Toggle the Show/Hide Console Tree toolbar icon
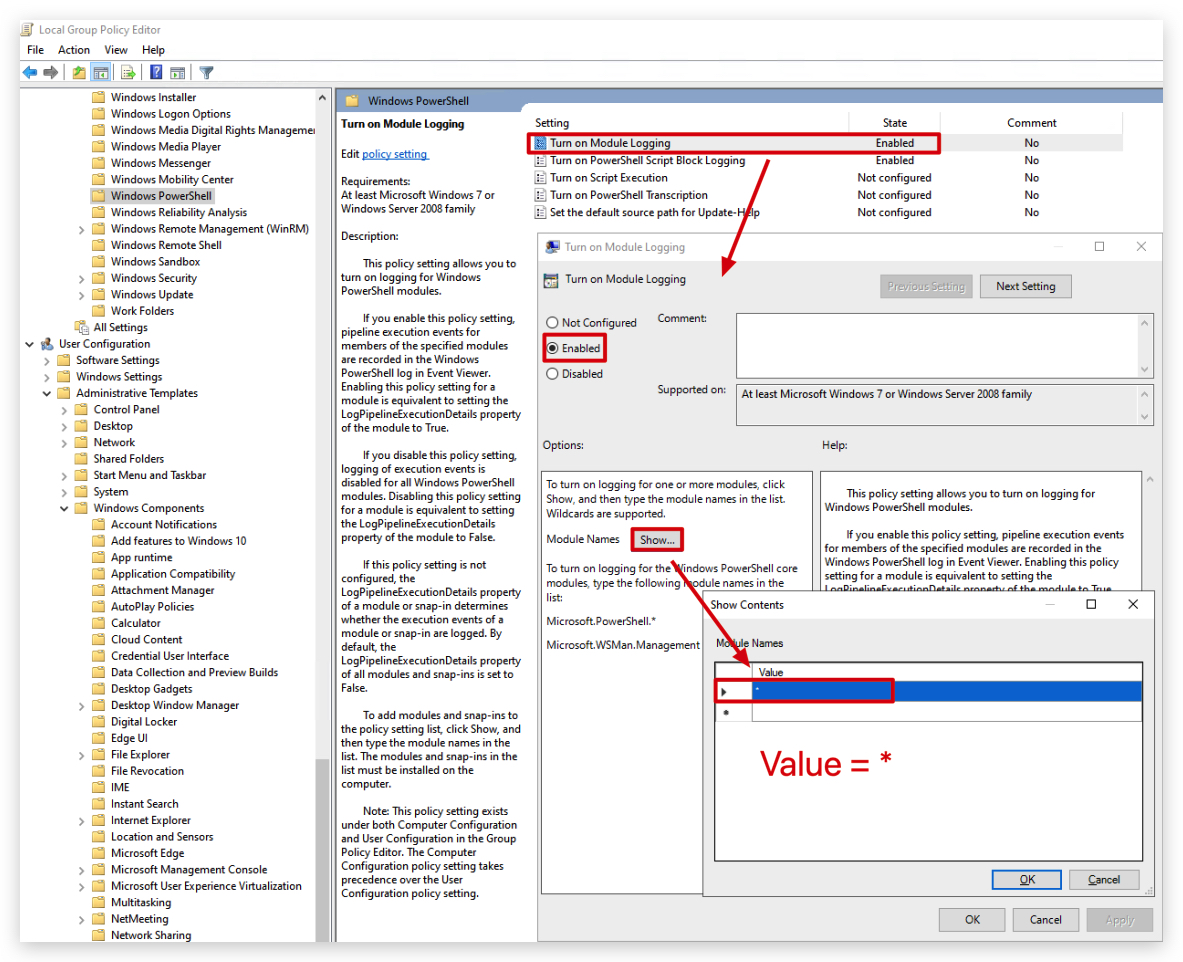Viewport: 1183px width, 962px height. tap(100, 72)
